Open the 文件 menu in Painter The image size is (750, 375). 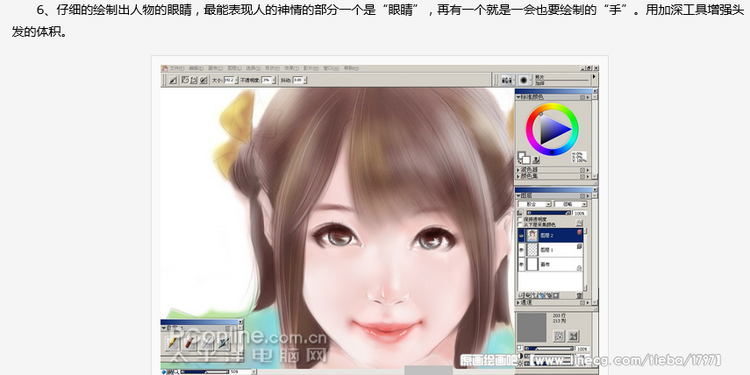pos(176,68)
